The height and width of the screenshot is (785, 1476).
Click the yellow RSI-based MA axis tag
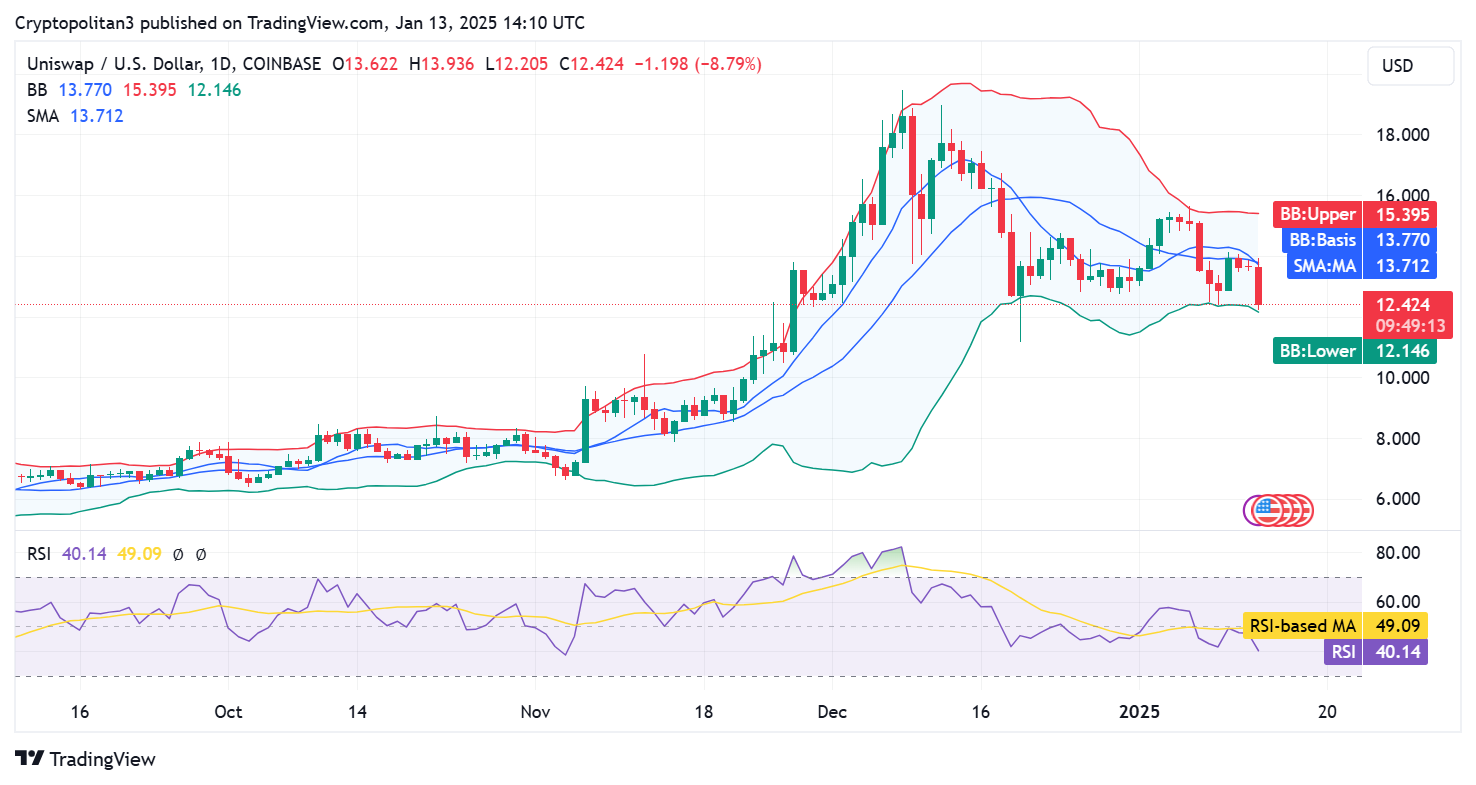(x=1335, y=626)
